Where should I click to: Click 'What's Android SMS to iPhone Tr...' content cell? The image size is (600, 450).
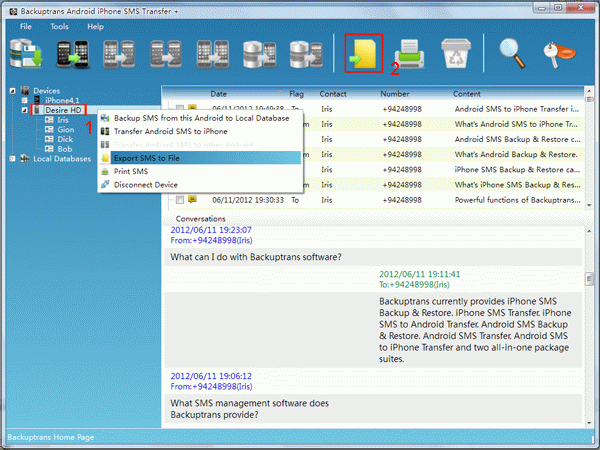[516, 124]
